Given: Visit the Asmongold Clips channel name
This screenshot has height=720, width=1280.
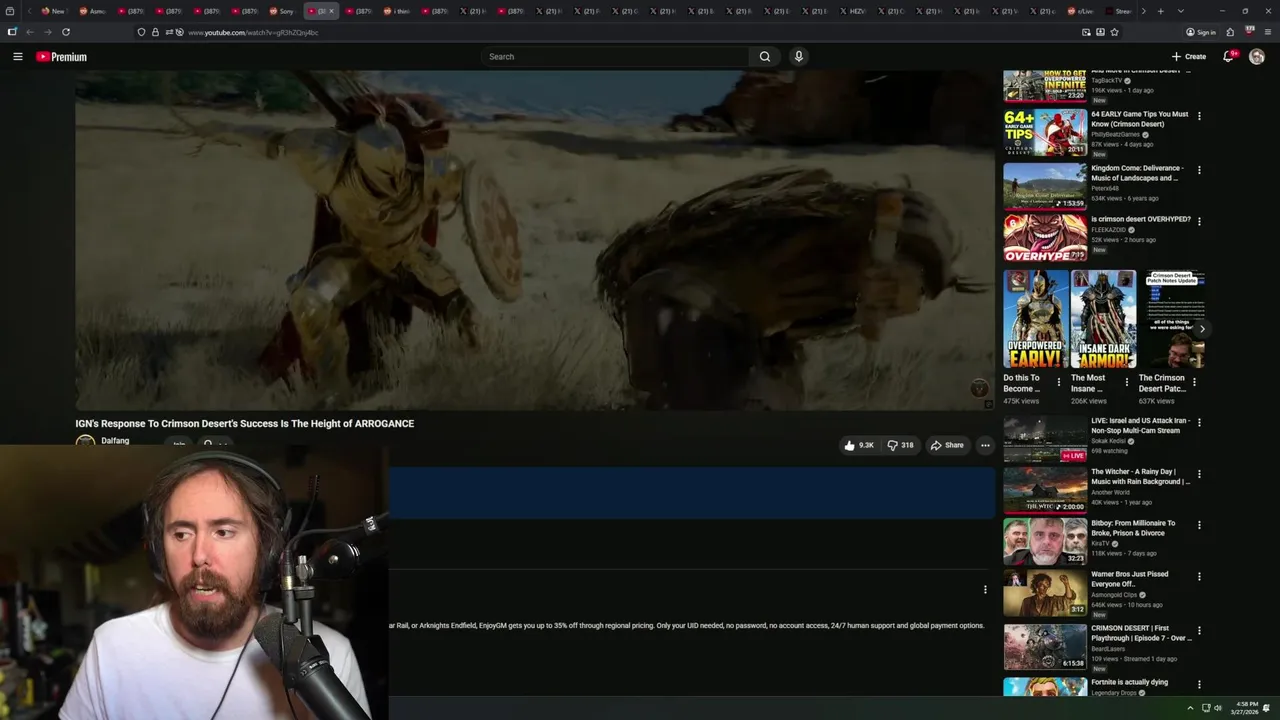Looking at the screenshot, I should point(1114,595).
